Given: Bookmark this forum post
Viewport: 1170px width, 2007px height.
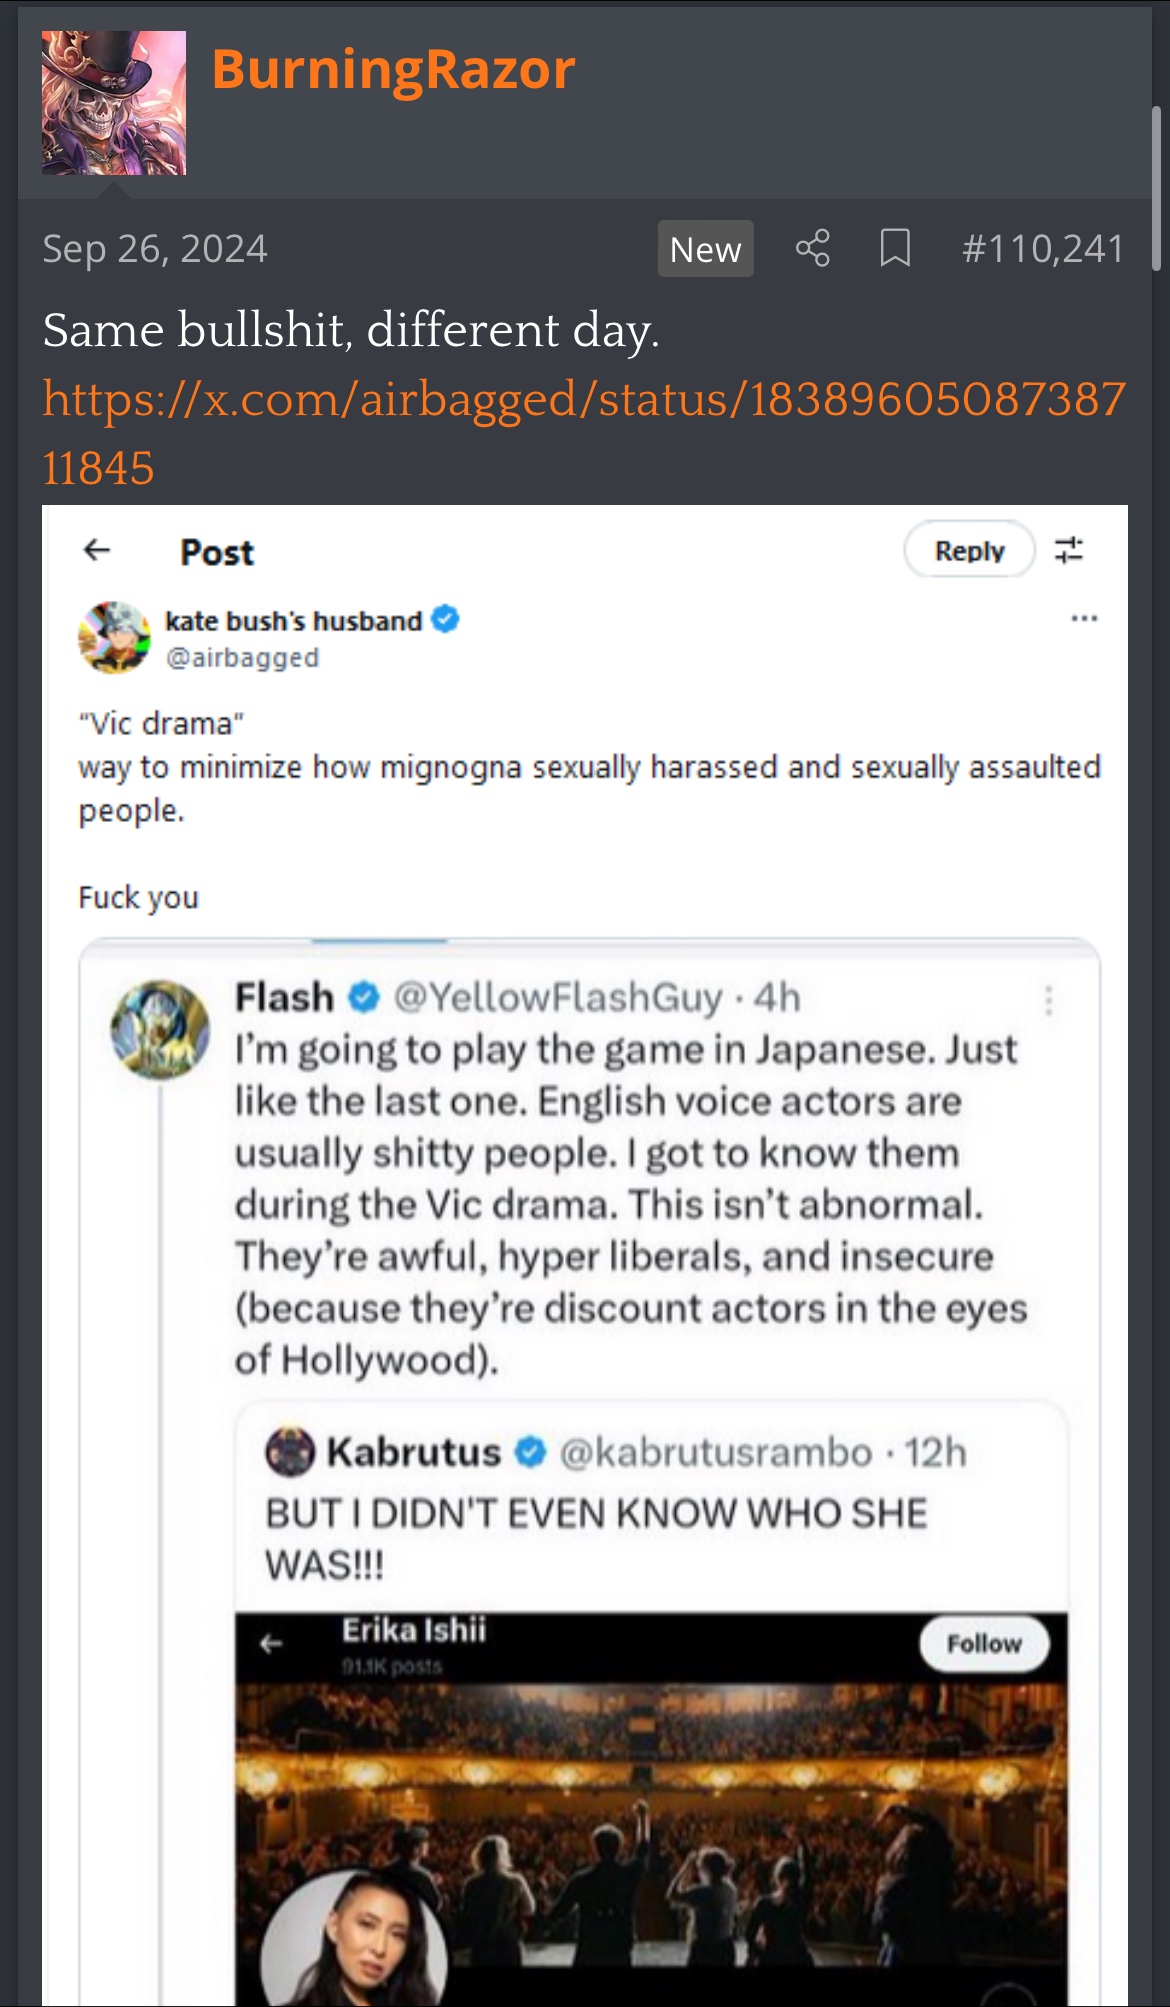Looking at the screenshot, I should 895,248.
